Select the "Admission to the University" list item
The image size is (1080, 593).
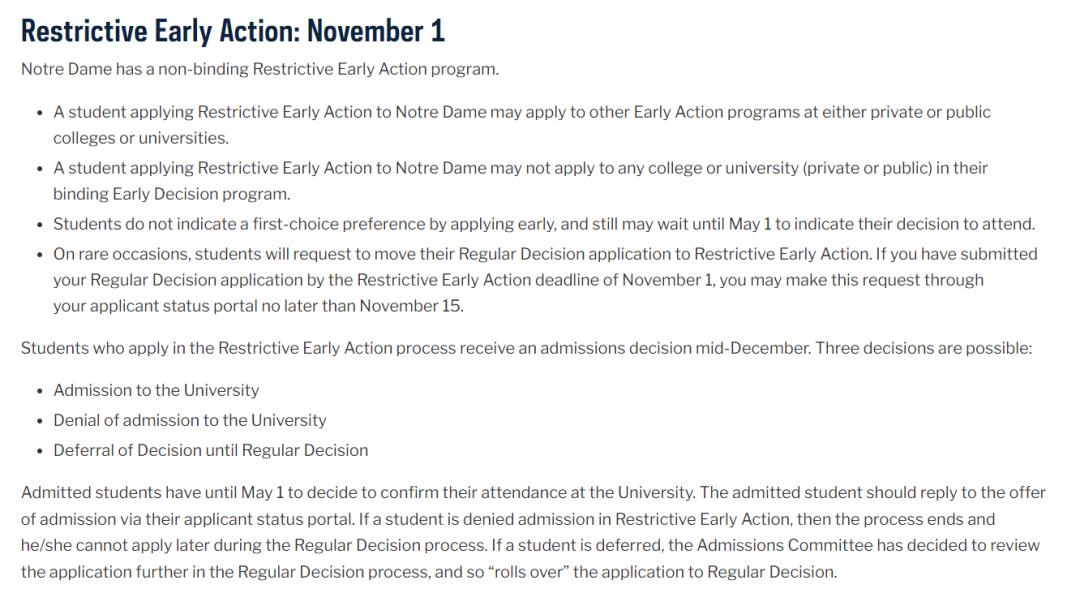156,390
